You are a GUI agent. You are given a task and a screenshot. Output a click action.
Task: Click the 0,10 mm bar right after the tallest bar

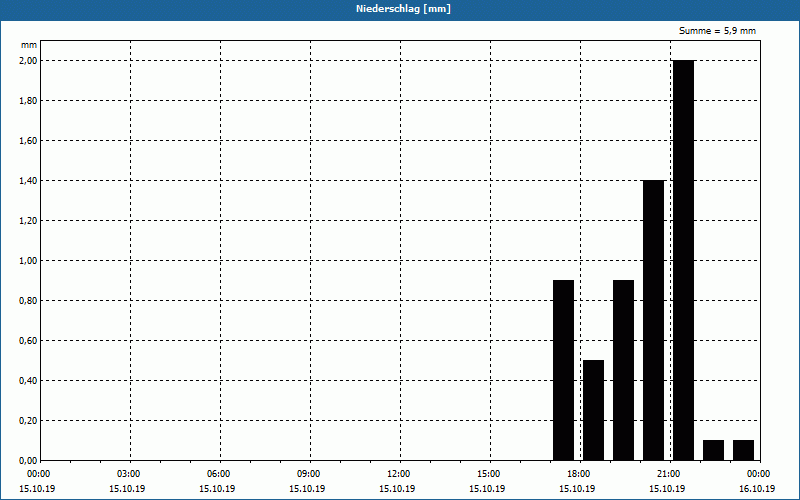tap(713, 450)
